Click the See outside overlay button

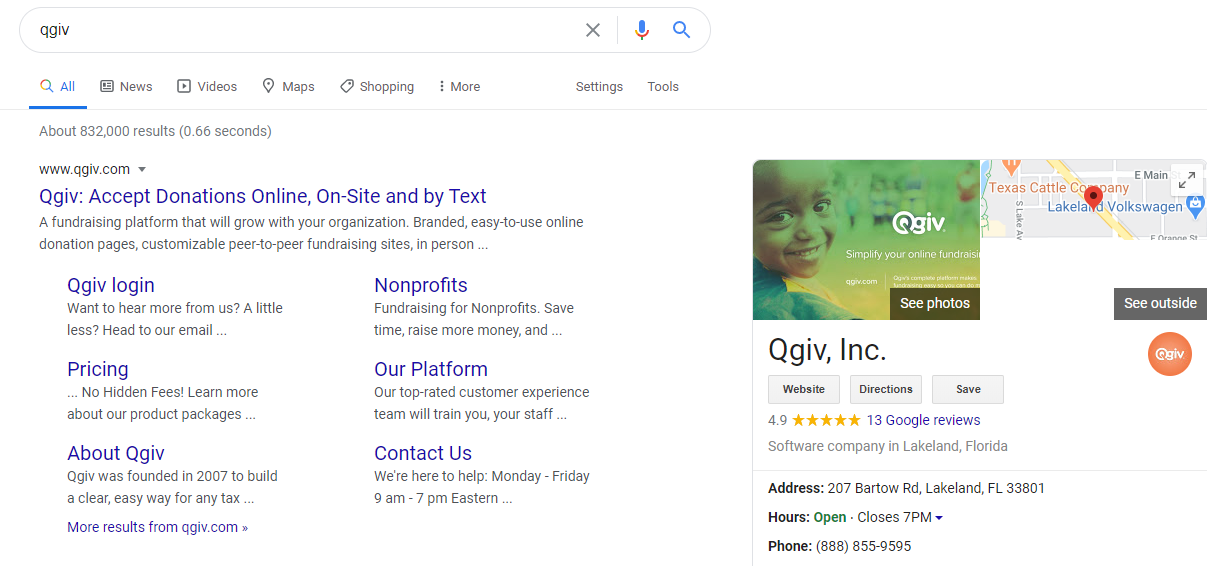[1160, 303]
